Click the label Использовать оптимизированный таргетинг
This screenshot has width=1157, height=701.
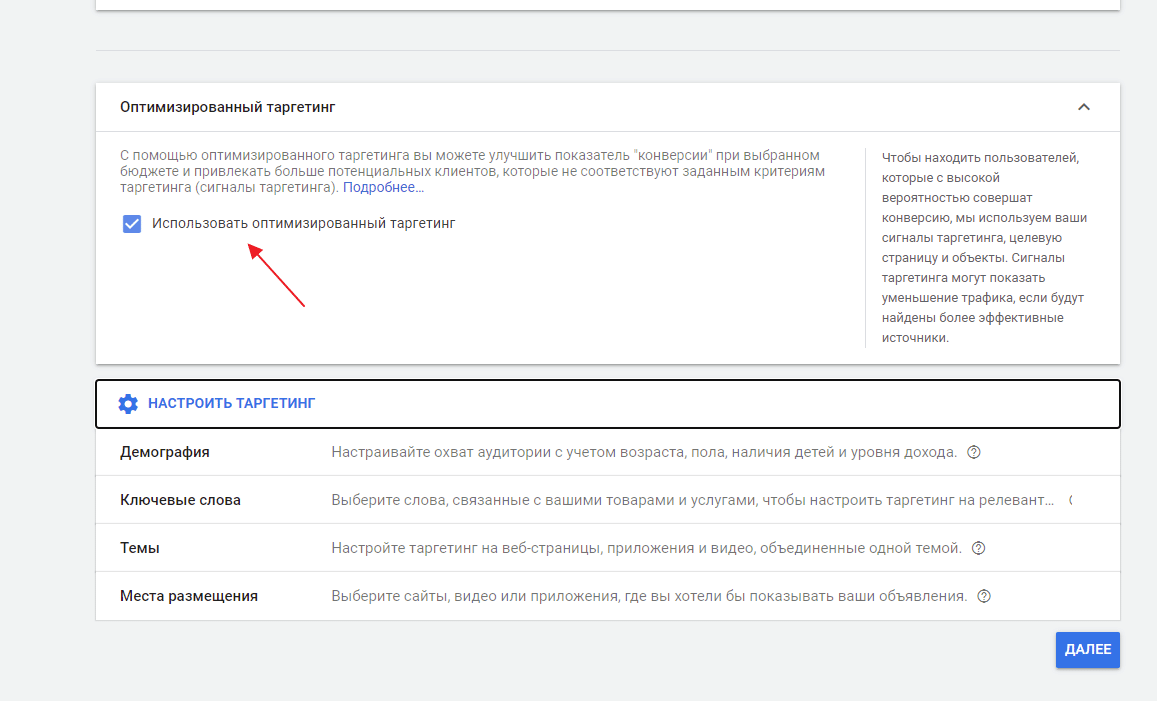tap(303, 223)
